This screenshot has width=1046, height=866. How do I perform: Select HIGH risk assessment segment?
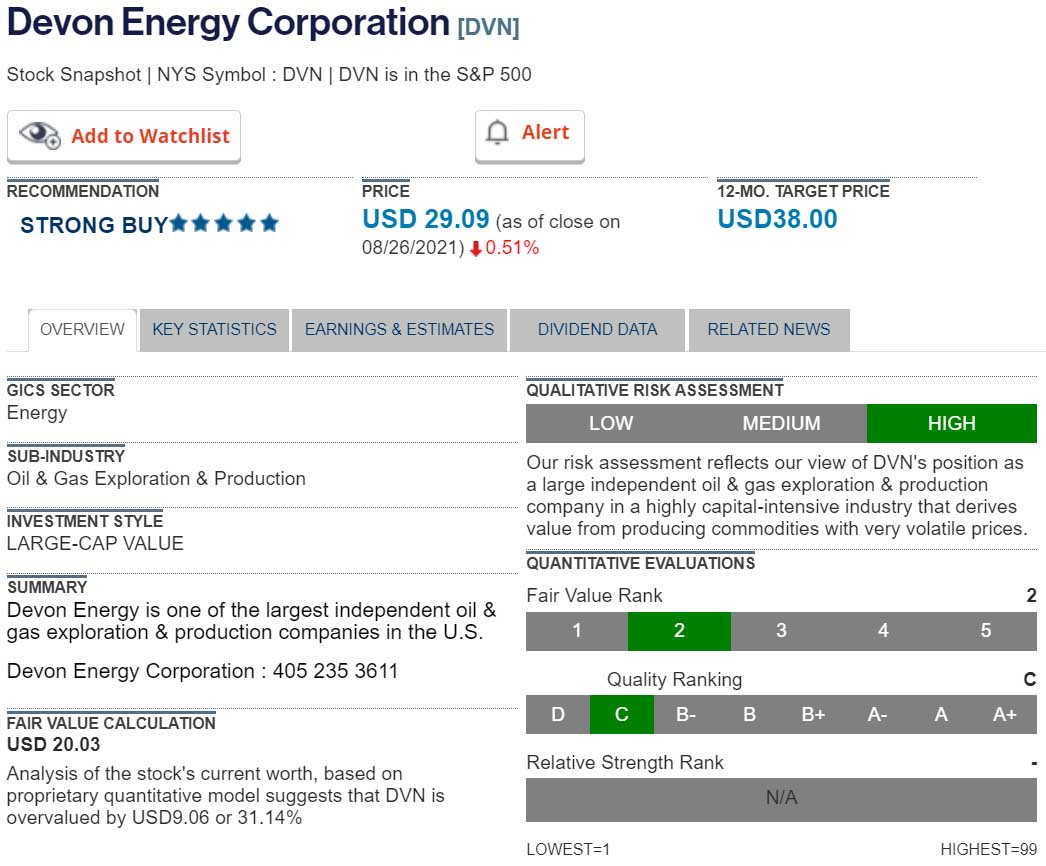951,424
